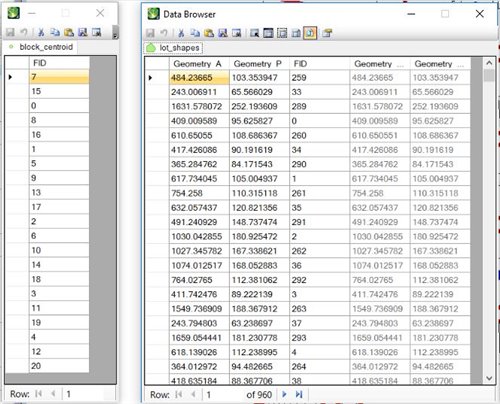Click Save icon in Data Browser toolbar
This screenshot has height=404, width=500.
[x=150, y=33]
